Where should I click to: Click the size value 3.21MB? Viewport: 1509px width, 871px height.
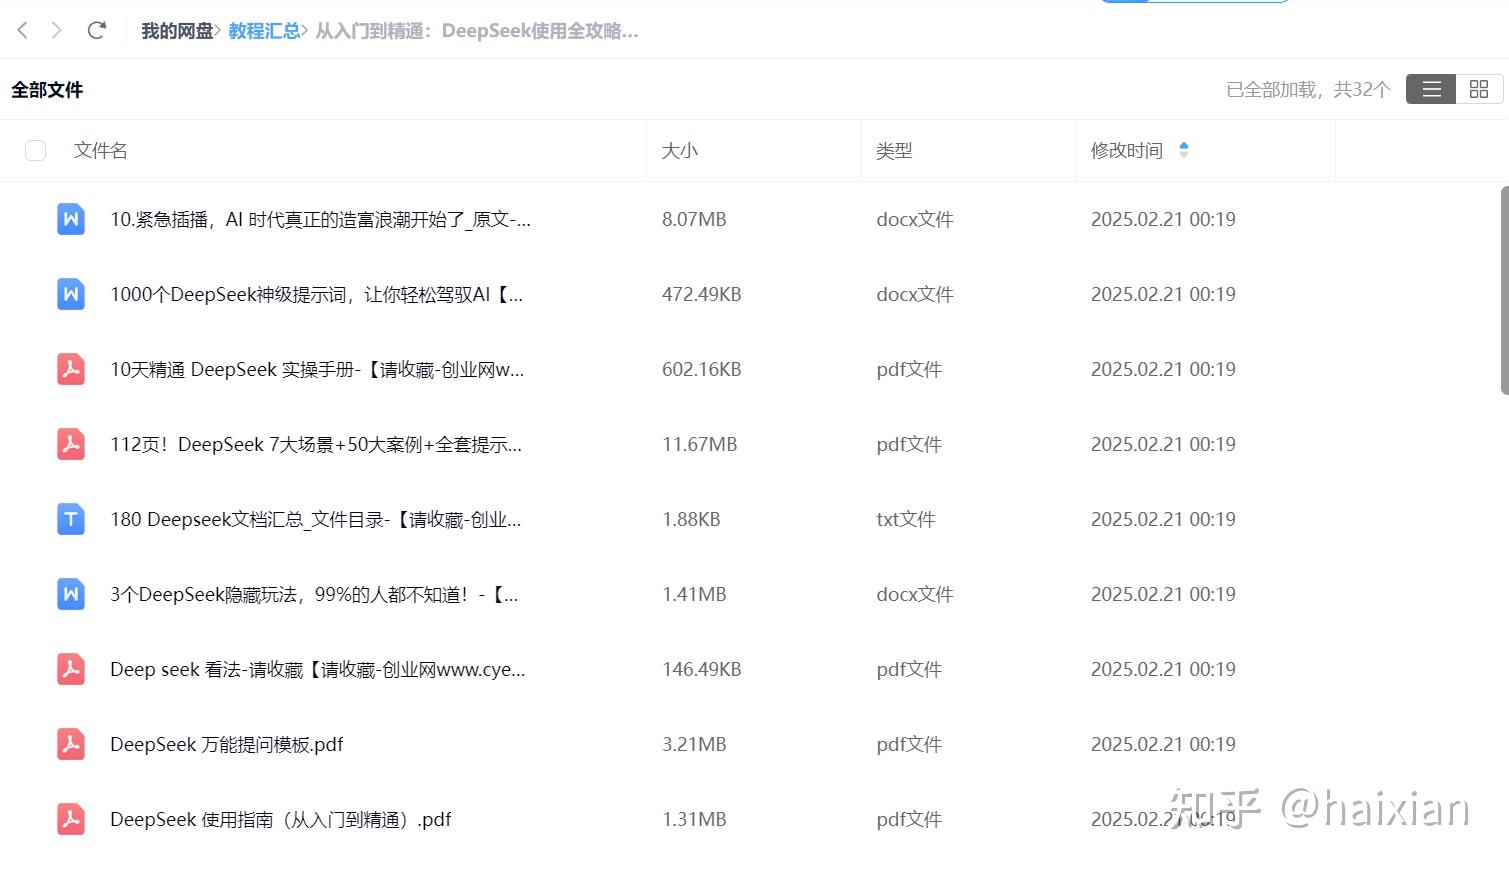click(694, 744)
